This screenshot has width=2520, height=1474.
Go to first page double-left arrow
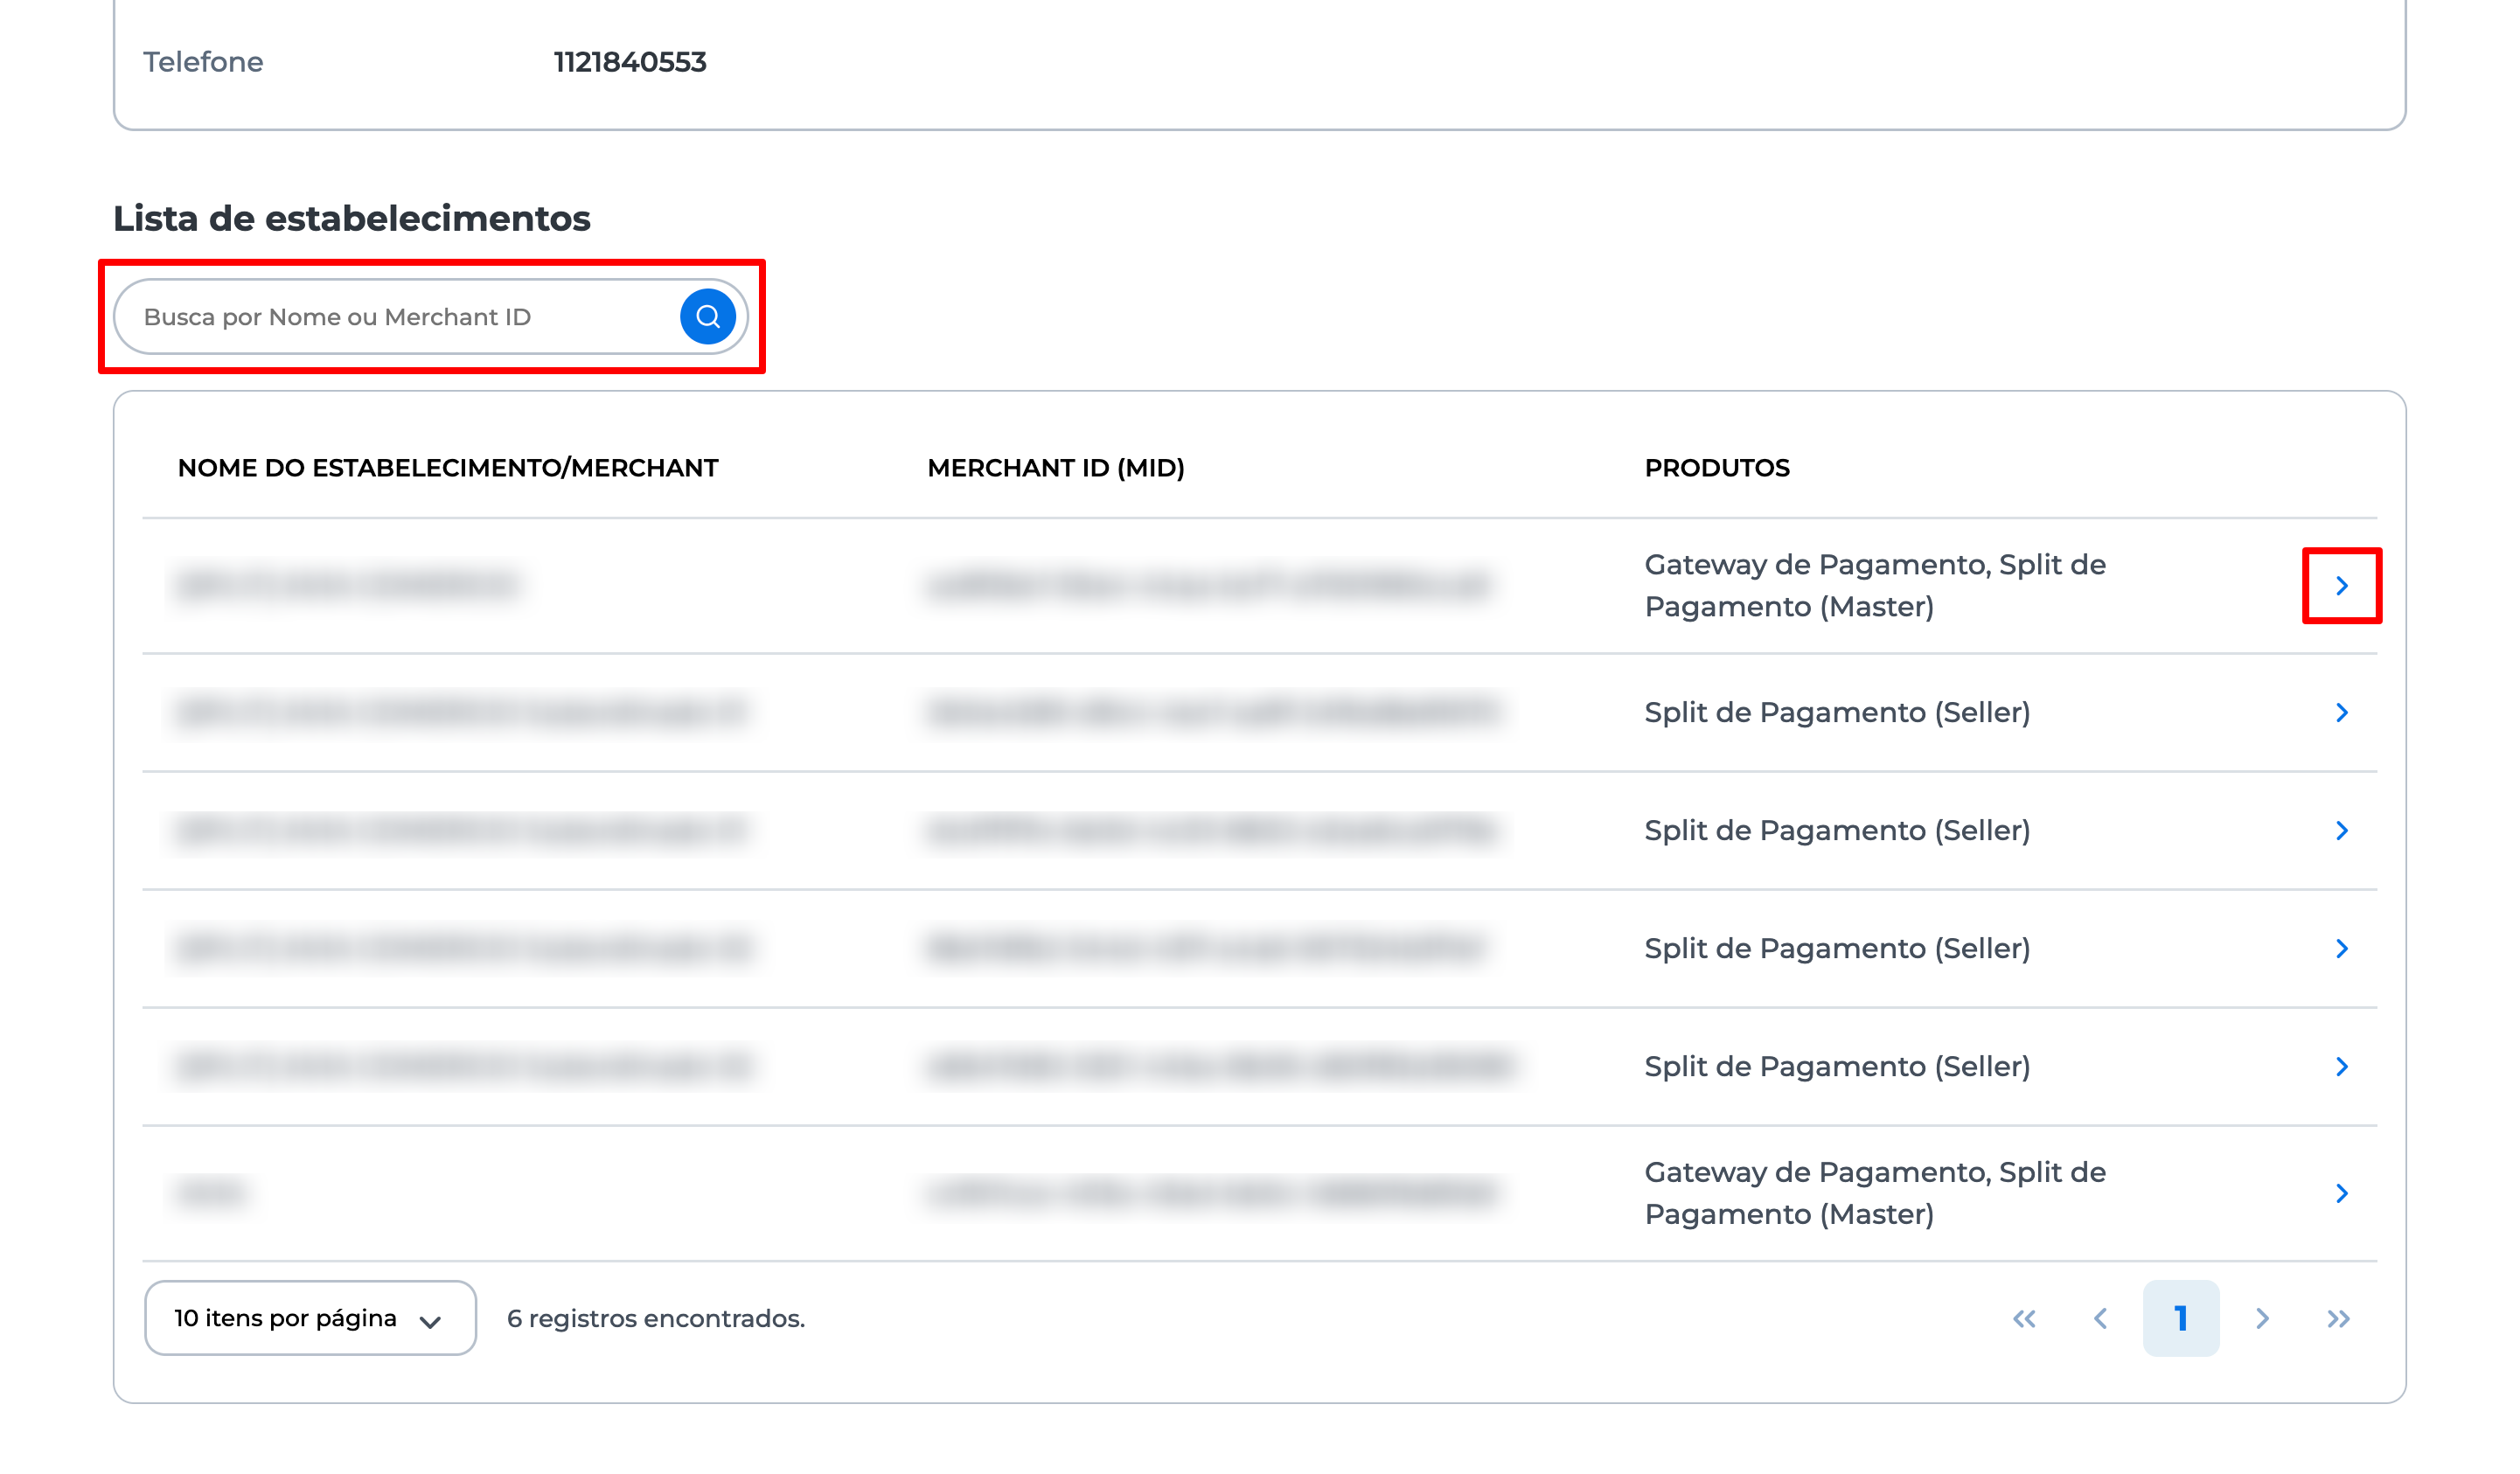click(2024, 1319)
